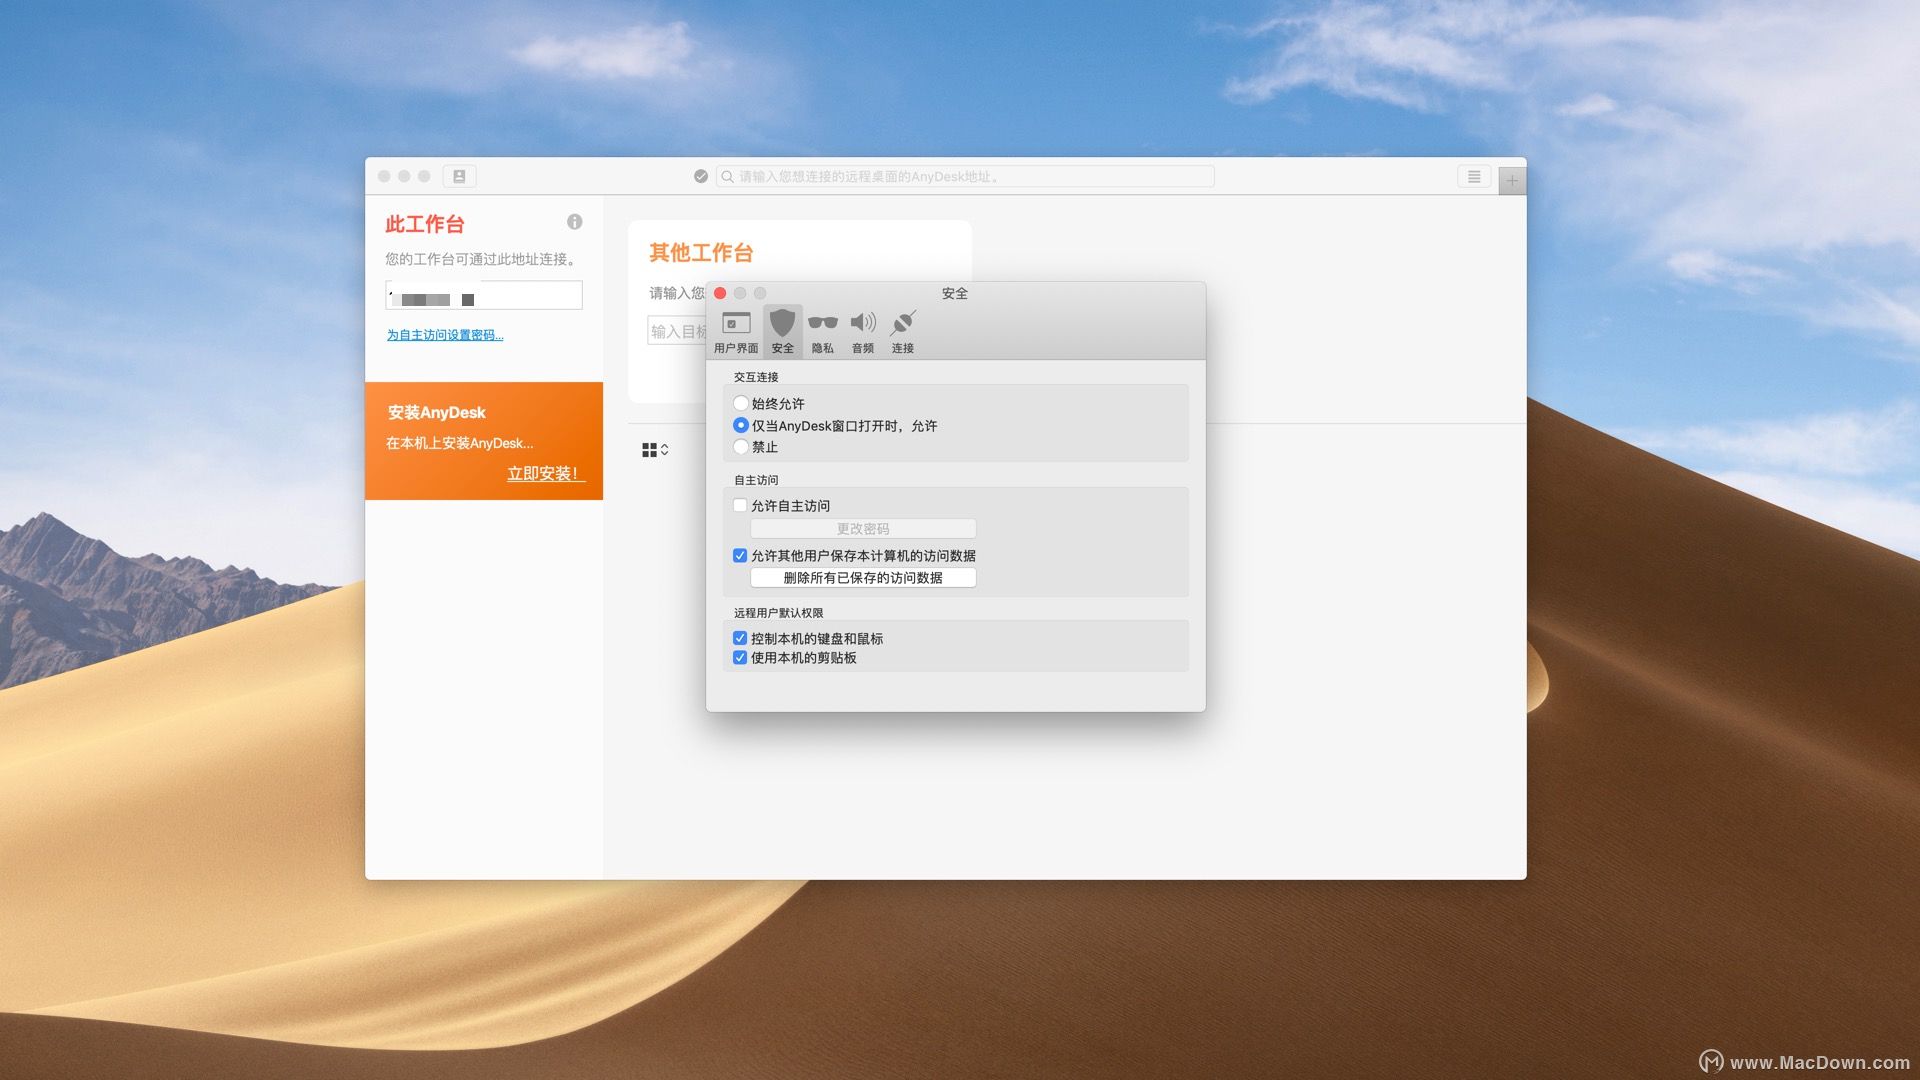This screenshot has height=1080, width=1920.
Task: Open the 用户界面 settings tab
Action: (736, 332)
